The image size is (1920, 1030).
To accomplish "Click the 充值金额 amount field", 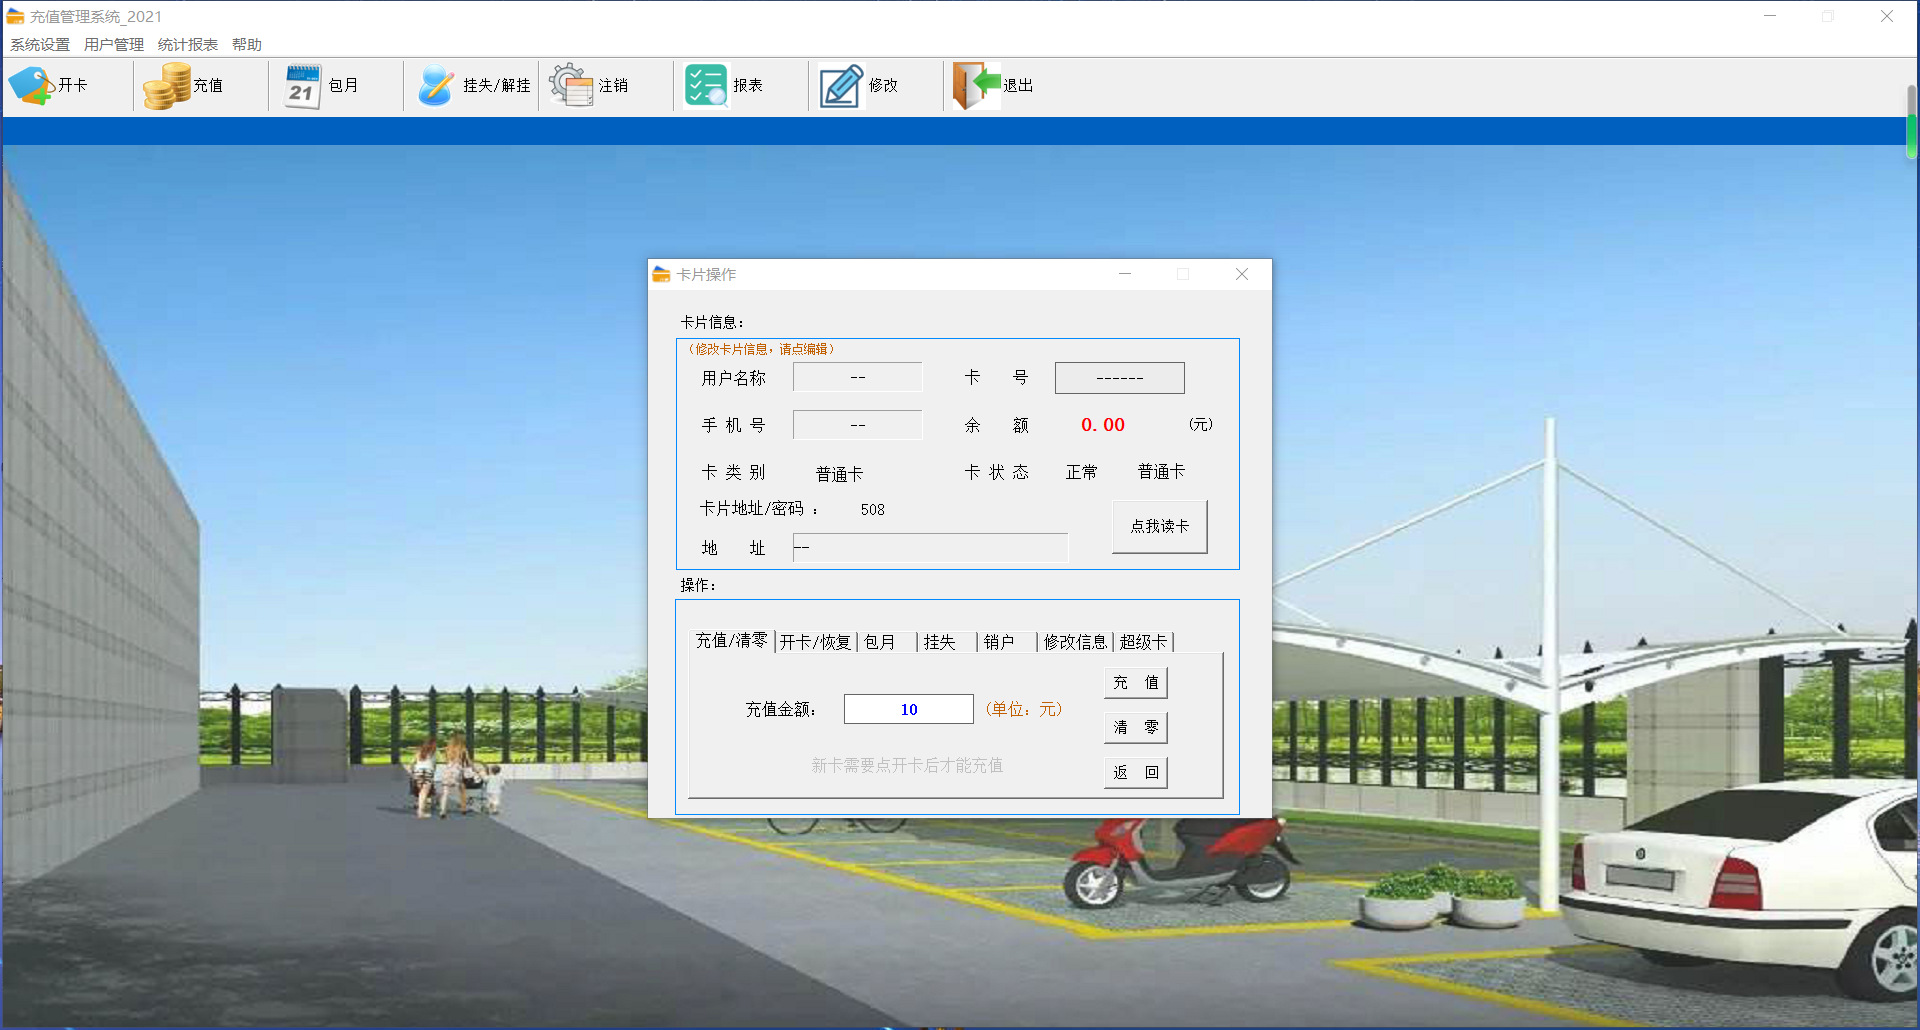I will (909, 709).
